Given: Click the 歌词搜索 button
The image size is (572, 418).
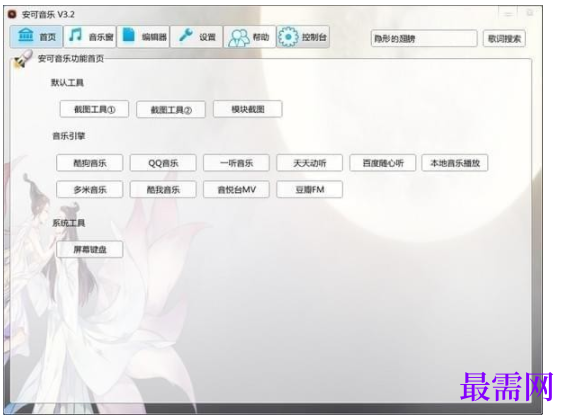Looking at the screenshot, I should click(x=505, y=38).
